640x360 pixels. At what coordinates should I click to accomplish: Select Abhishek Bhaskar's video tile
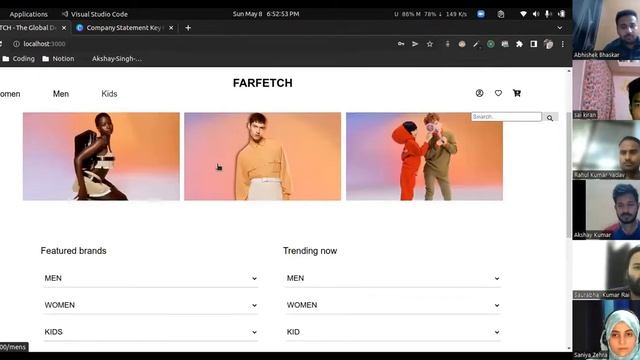606,30
